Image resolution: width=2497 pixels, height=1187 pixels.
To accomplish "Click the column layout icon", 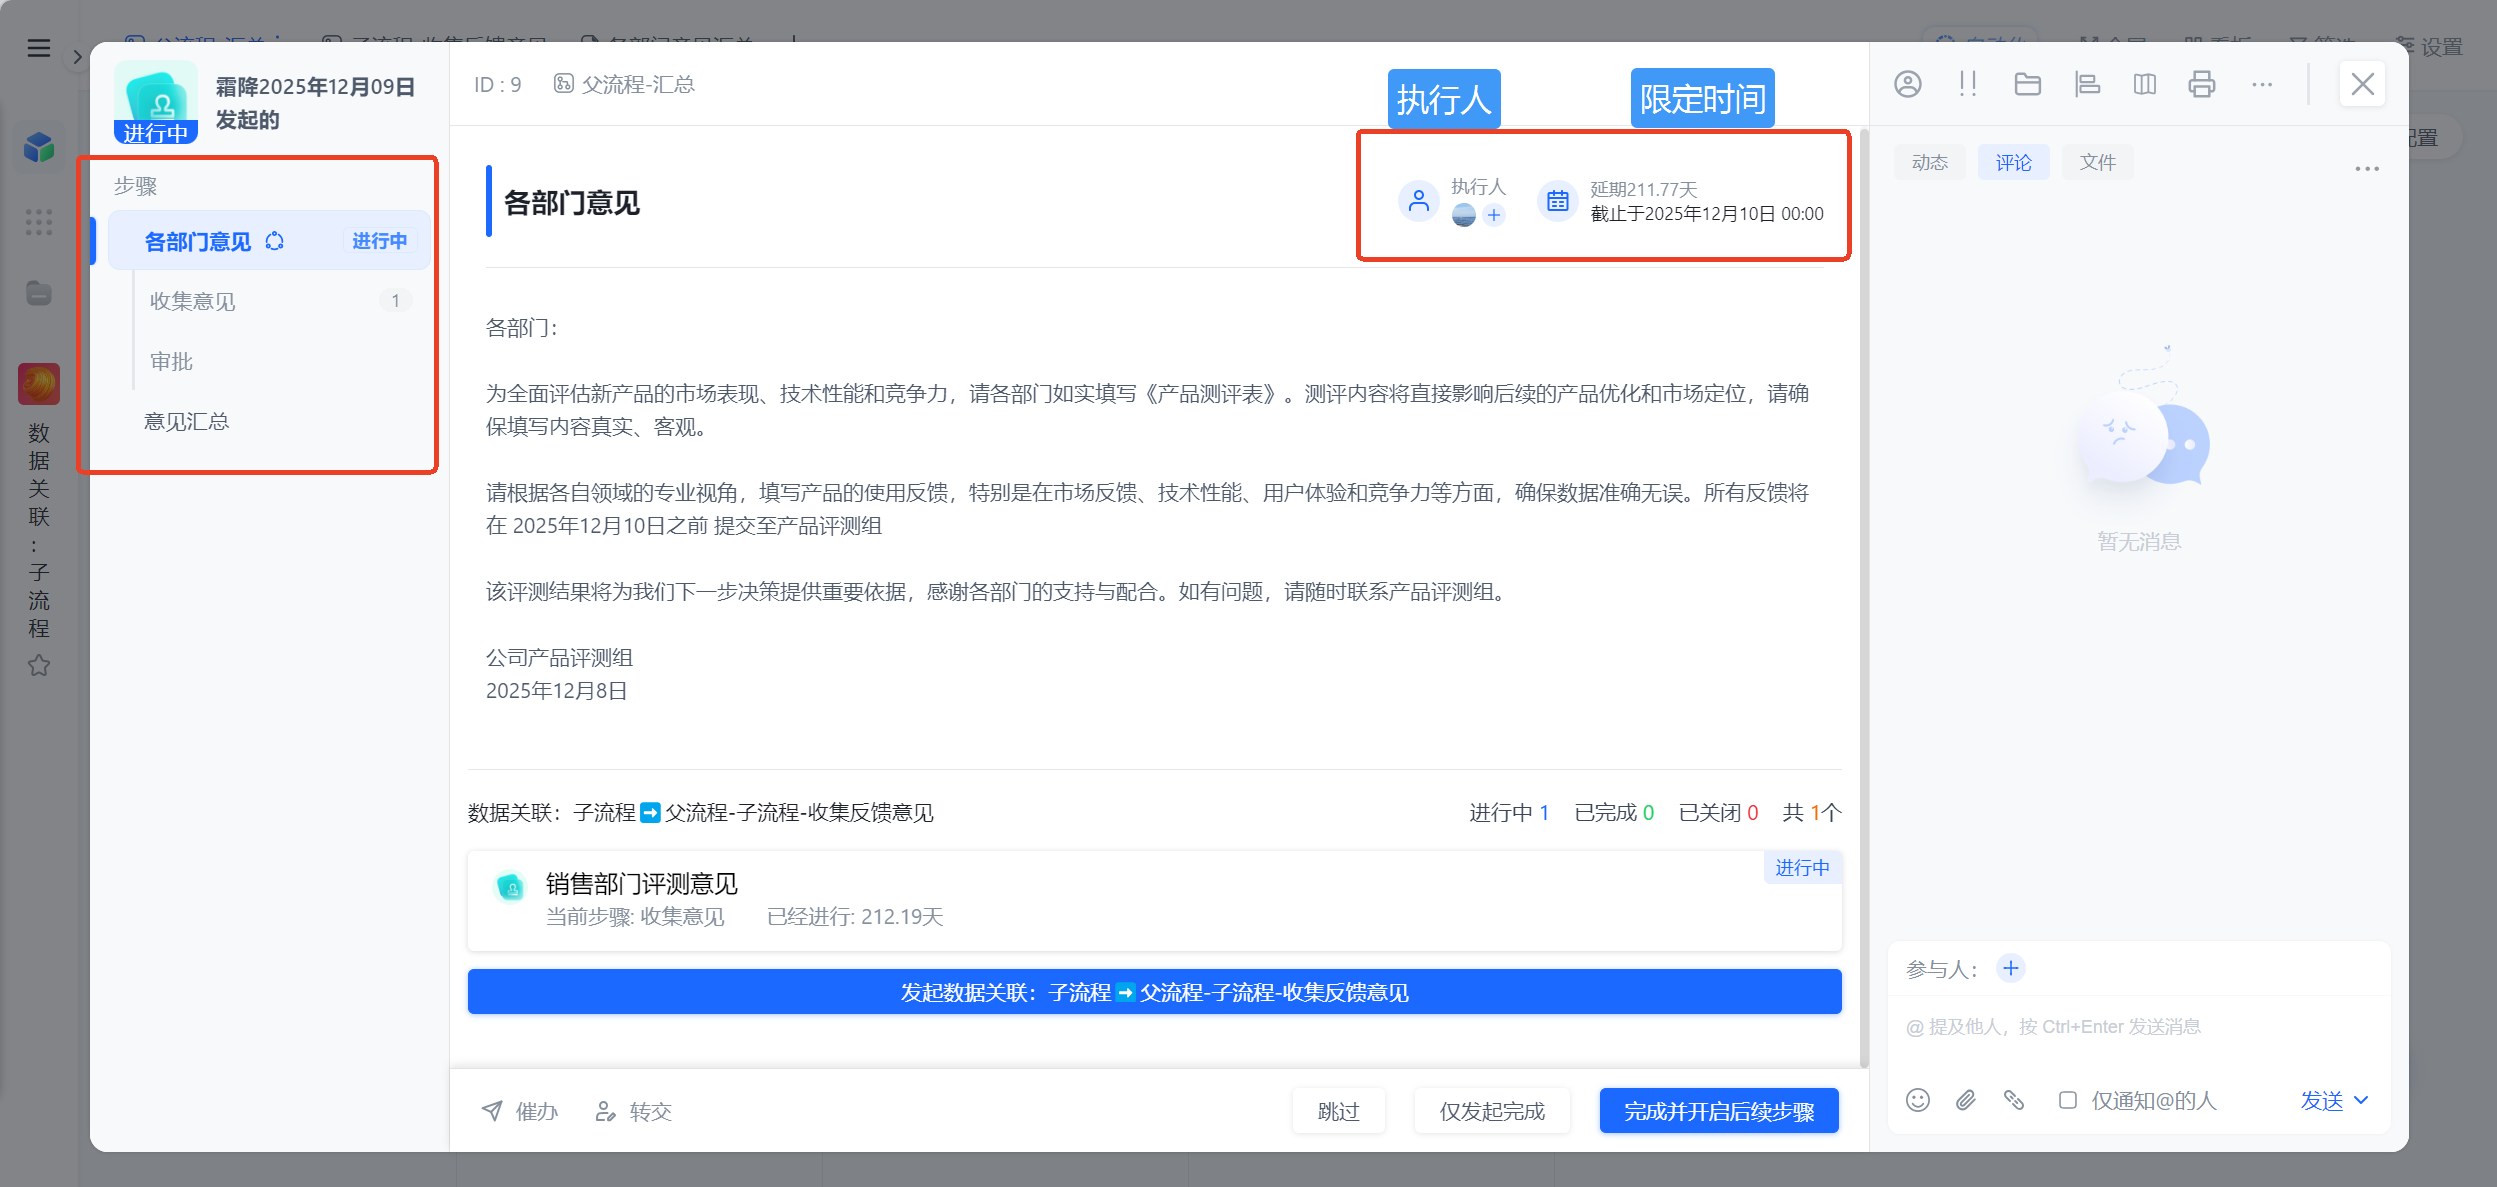I will click(x=2145, y=84).
